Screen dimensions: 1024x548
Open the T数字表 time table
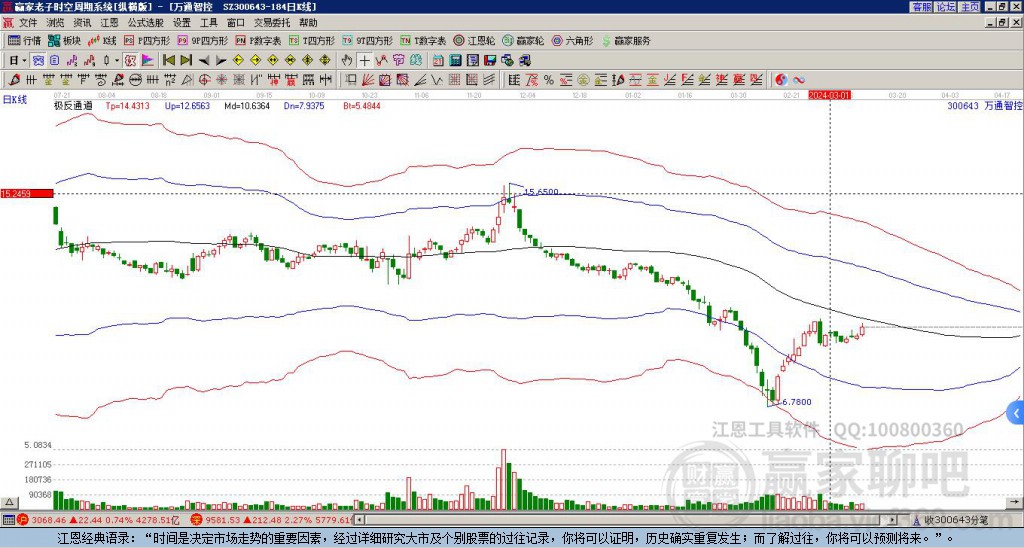423,40
